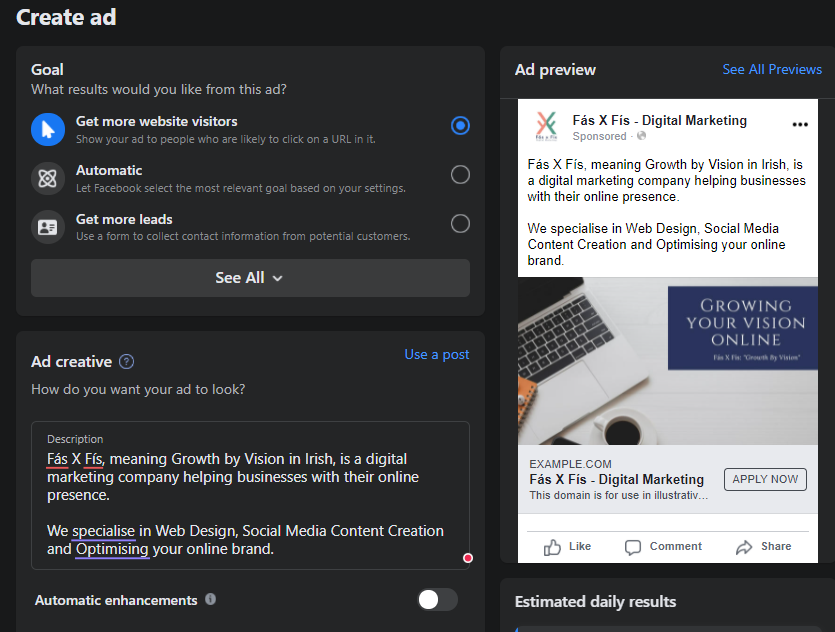Viewport: 835px width, 632px height.
Task: Click the red dot indicator in description box
Action: (x=468, y=558)
